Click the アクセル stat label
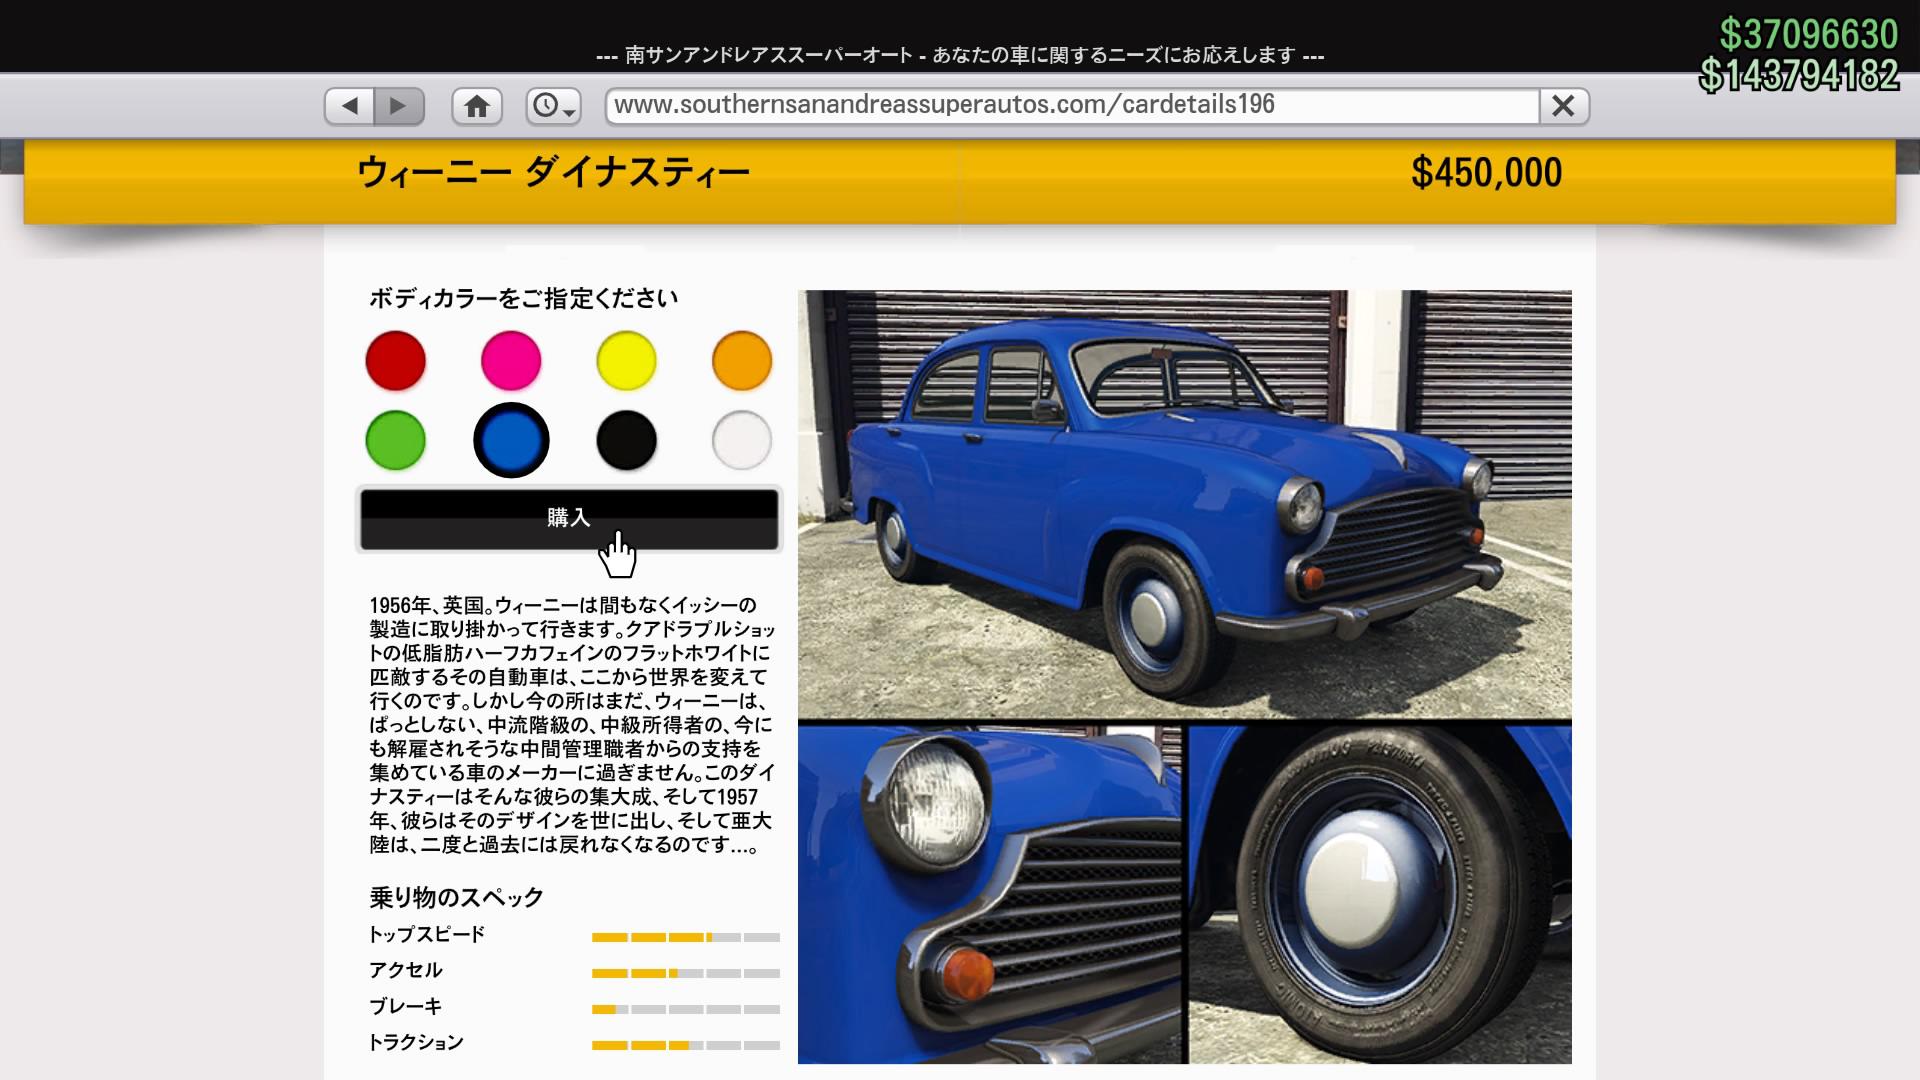Screen dimensions: 1920x1080 point(406,970)
